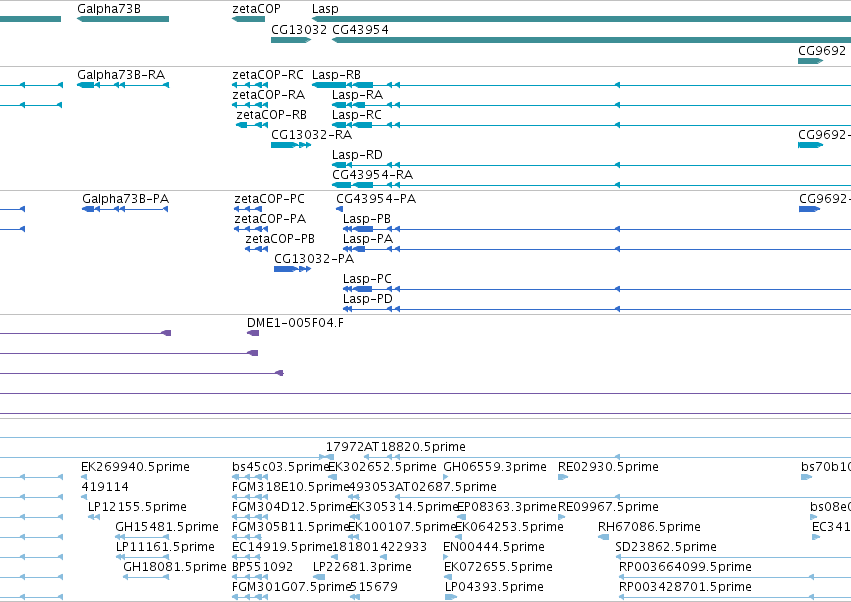Click the BP551092 feature
The width and height of the screenshot is (851, 602).
[263, 567]
